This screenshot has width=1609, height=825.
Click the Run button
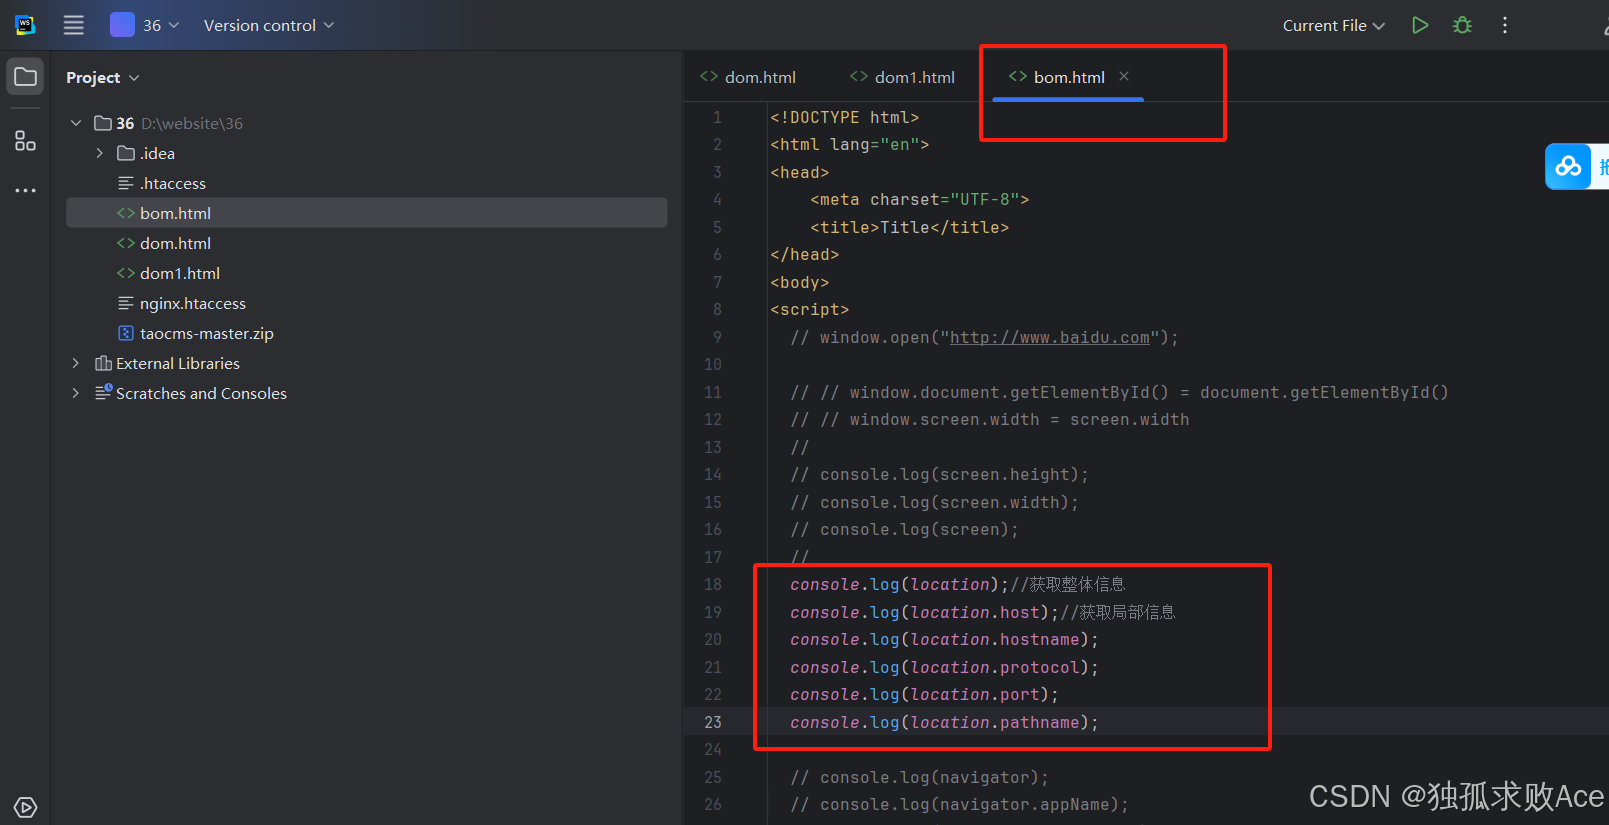click(1419, 25)
